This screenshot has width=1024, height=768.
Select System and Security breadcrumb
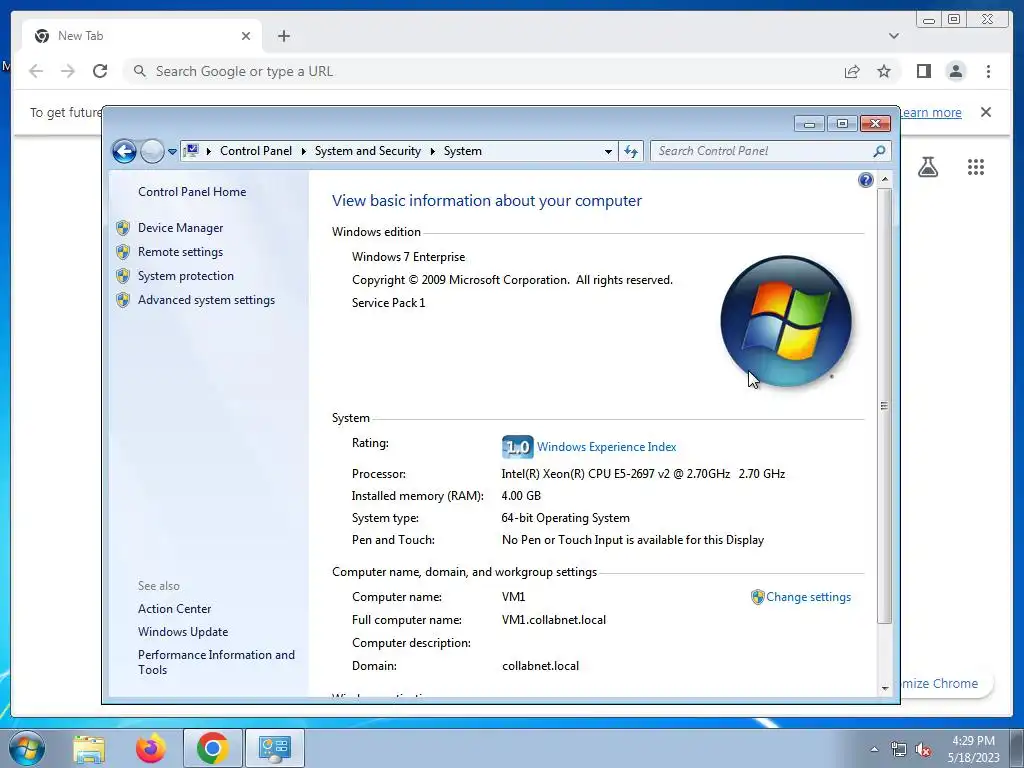(368, 151)
